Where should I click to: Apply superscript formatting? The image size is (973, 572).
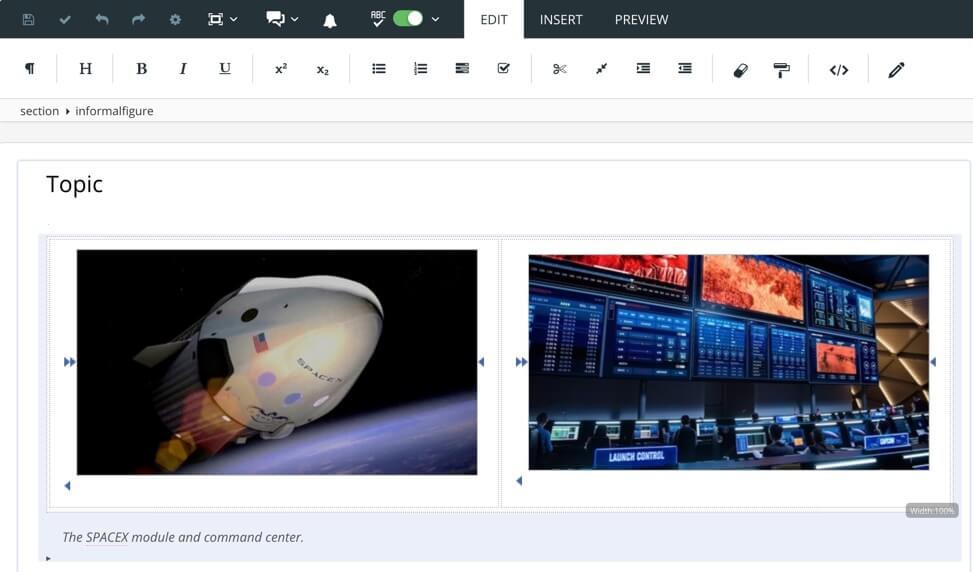[x=280, y=68]
